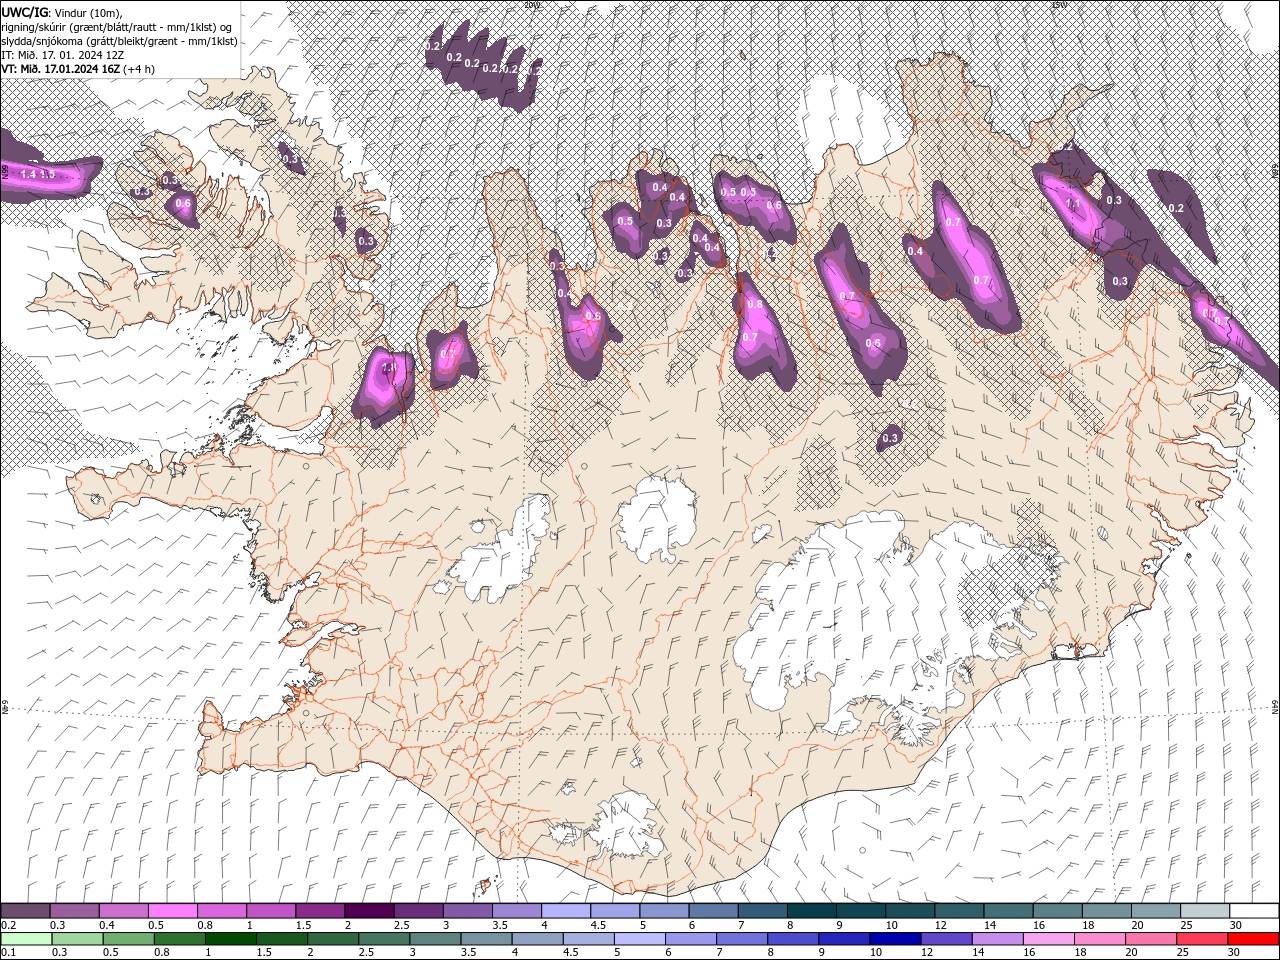Screen dimensions: 1280x960
Task: Click the "1.4" precipitation value on the map
Action: [x=28, y=175]
